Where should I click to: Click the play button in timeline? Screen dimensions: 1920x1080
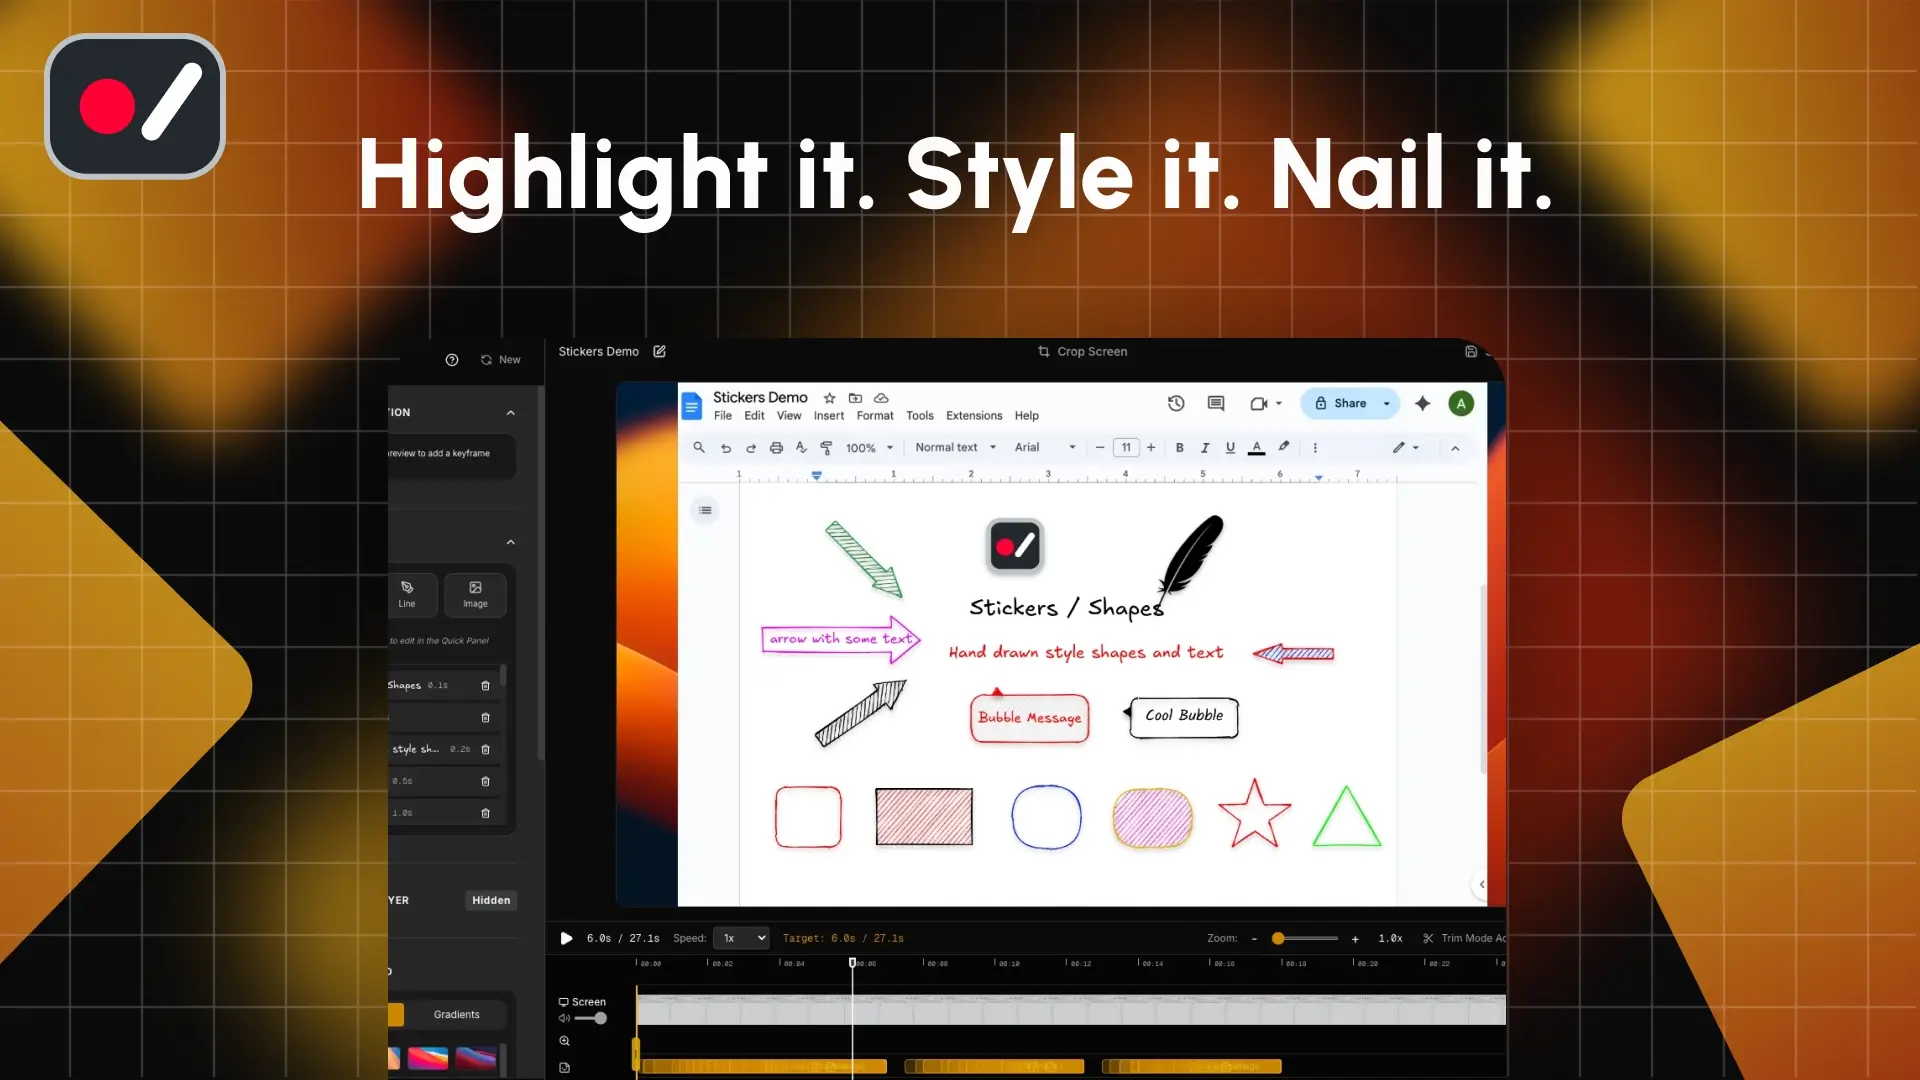[566, 938]
